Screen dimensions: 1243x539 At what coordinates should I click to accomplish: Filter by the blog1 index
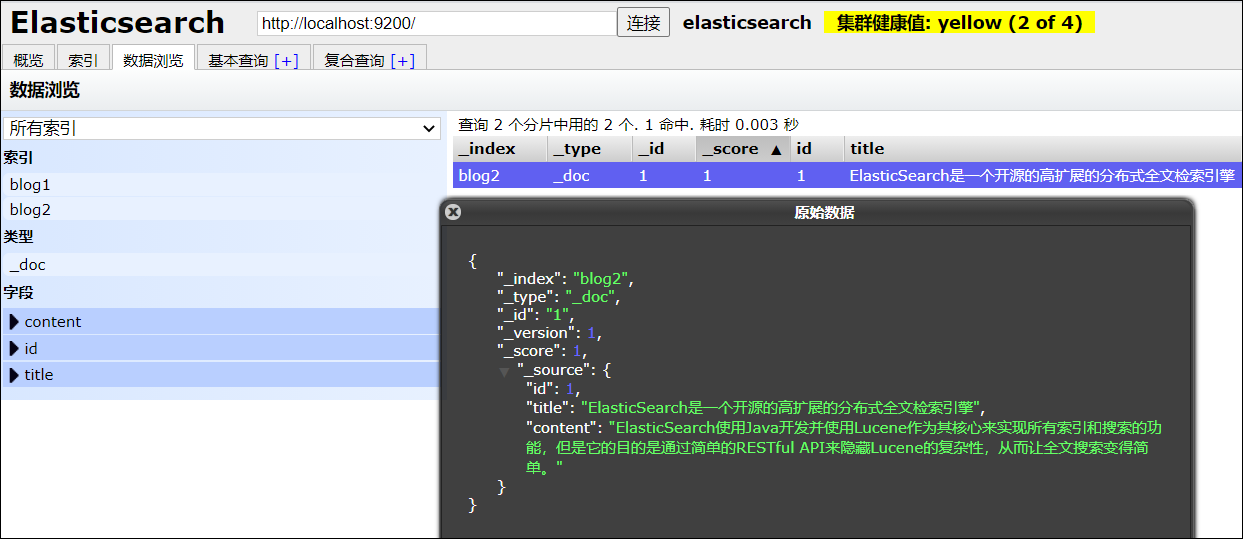(x=220, y=184)
